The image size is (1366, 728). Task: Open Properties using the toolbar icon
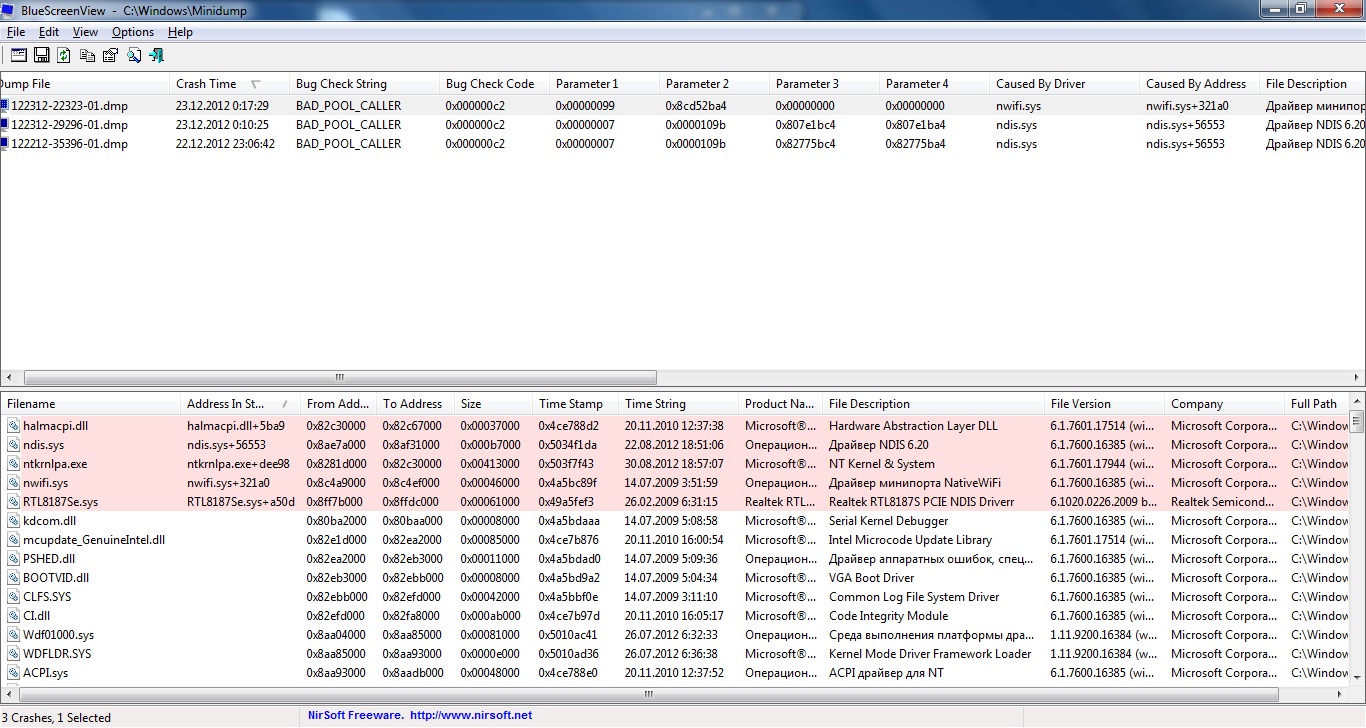(x=110, y=55)
